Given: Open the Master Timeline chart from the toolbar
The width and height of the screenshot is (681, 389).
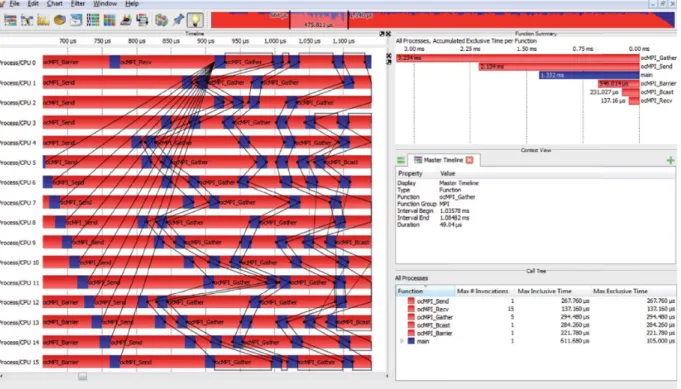Looking at the screenshot, I should click(x=10, y=20).
